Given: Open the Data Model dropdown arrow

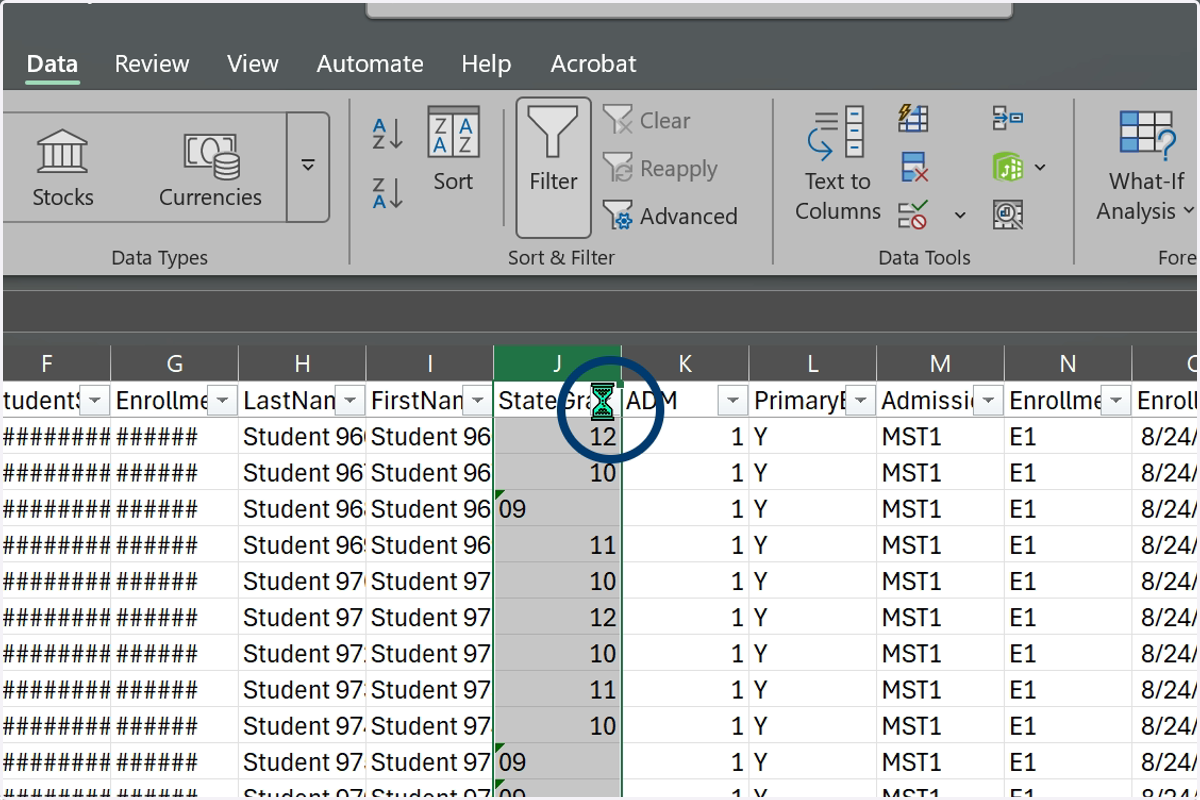Looking at the screenshot, I should 1040,167.
